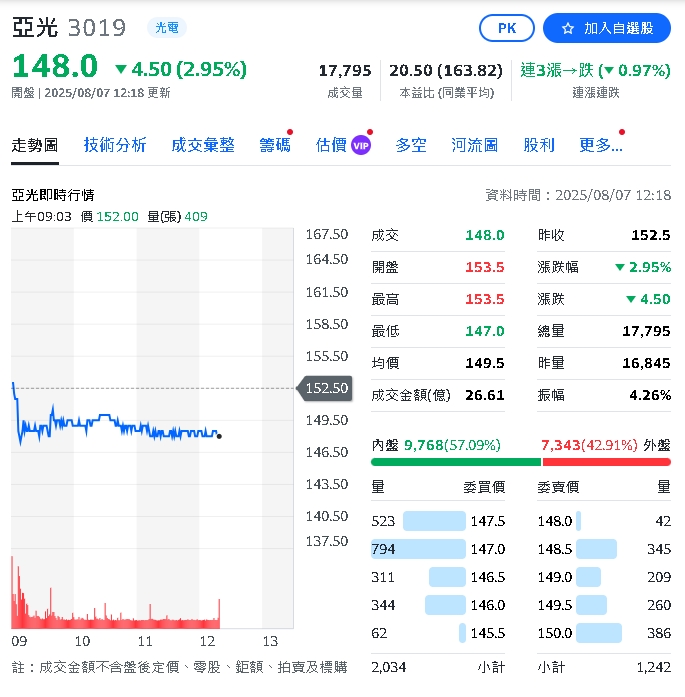Click the 昨量 16,845 value
Image resolution: width=685 pixels, height=697 pixels.
pyautogui.click(x=646, y=363)
